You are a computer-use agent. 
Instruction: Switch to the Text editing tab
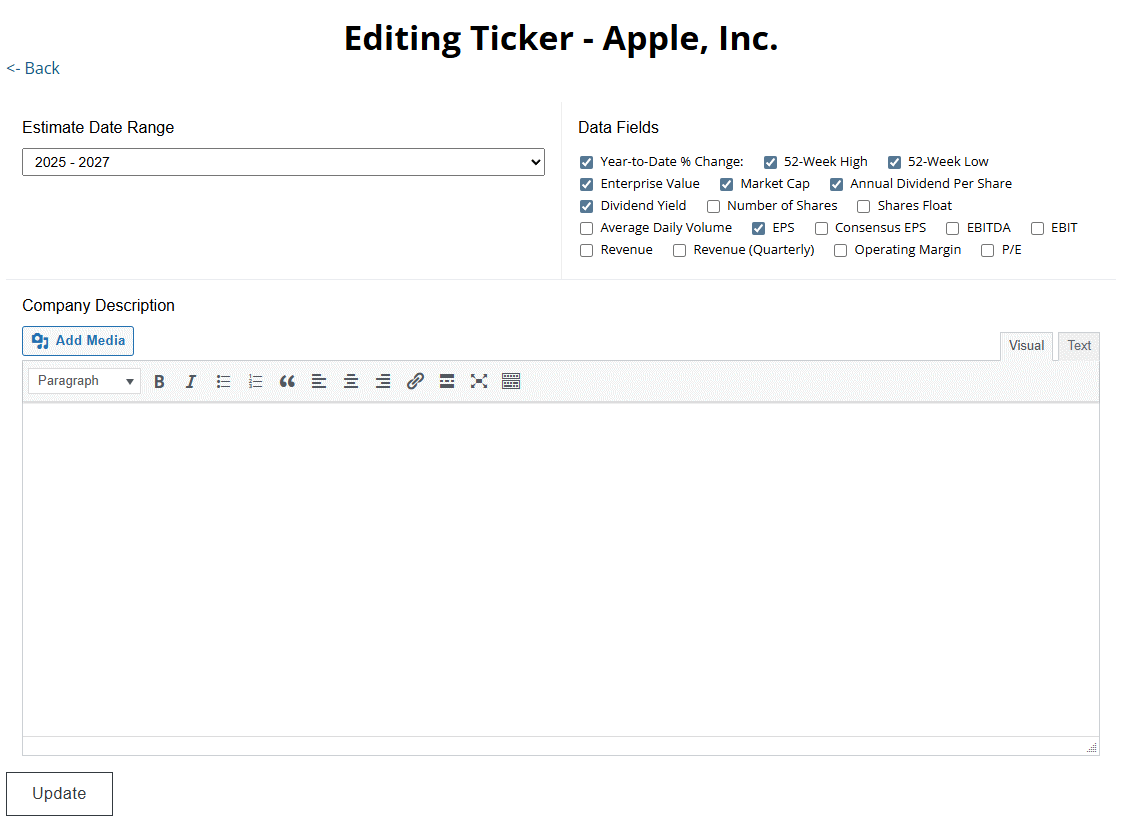click(x=1078, y=345)
